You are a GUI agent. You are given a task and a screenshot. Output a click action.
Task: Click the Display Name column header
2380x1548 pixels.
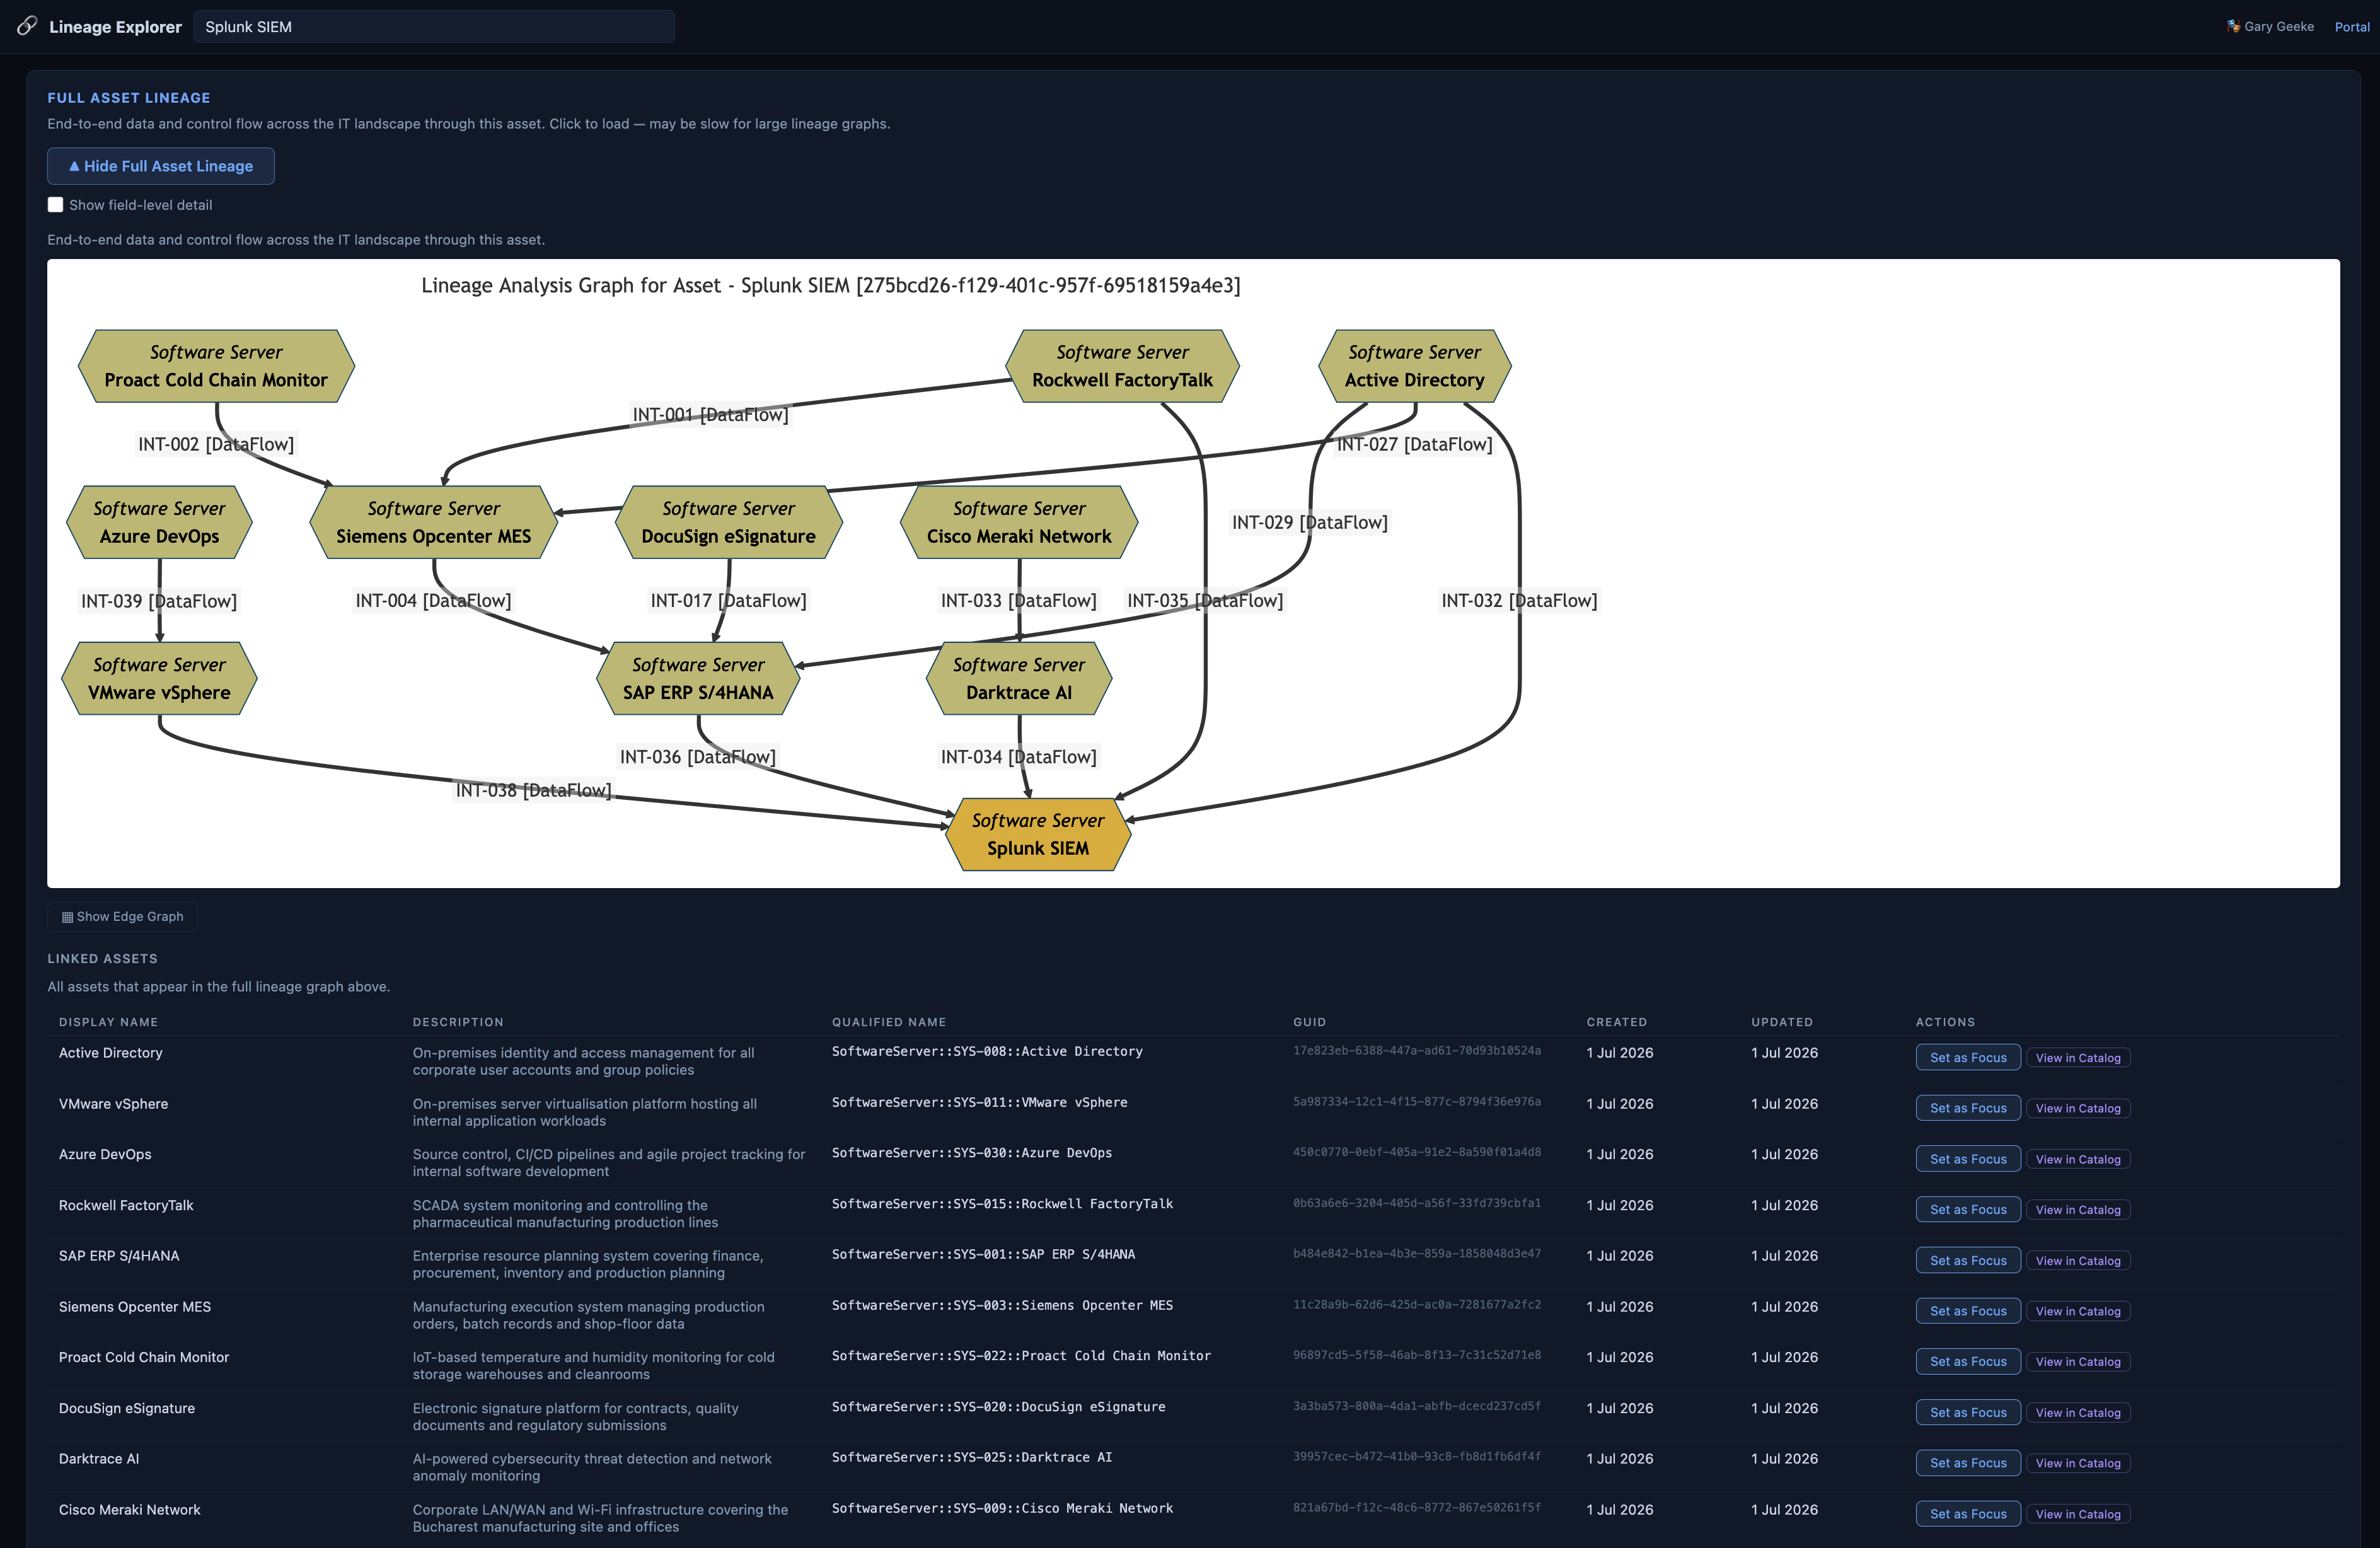(x=108, y=1022)
